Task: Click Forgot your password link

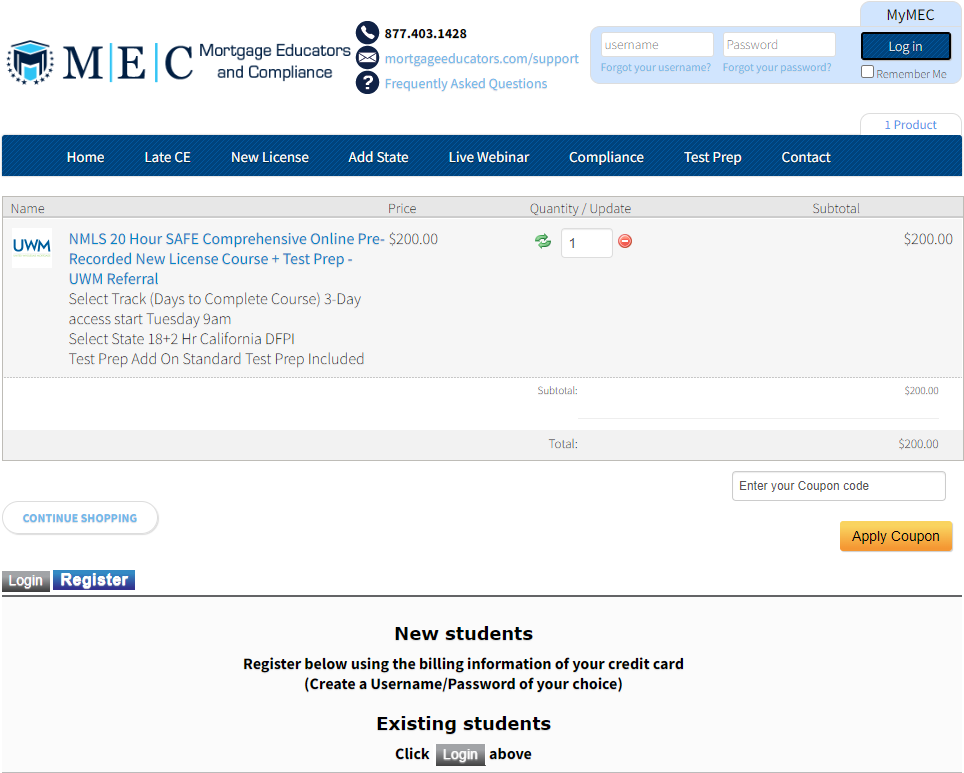Action: coord(776,67)
